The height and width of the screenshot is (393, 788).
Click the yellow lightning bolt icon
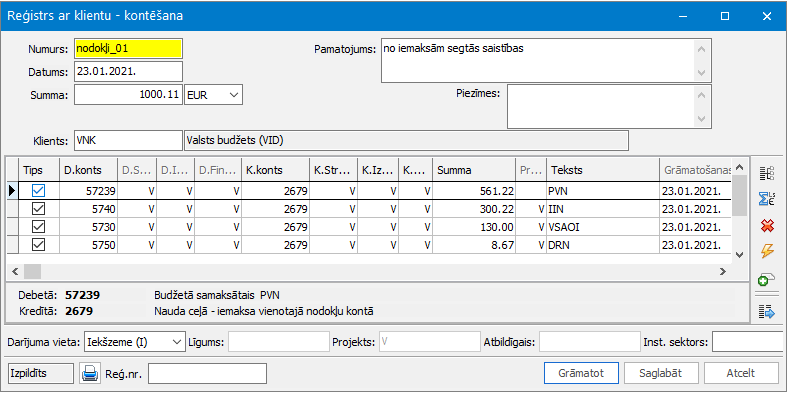point(767,251)
